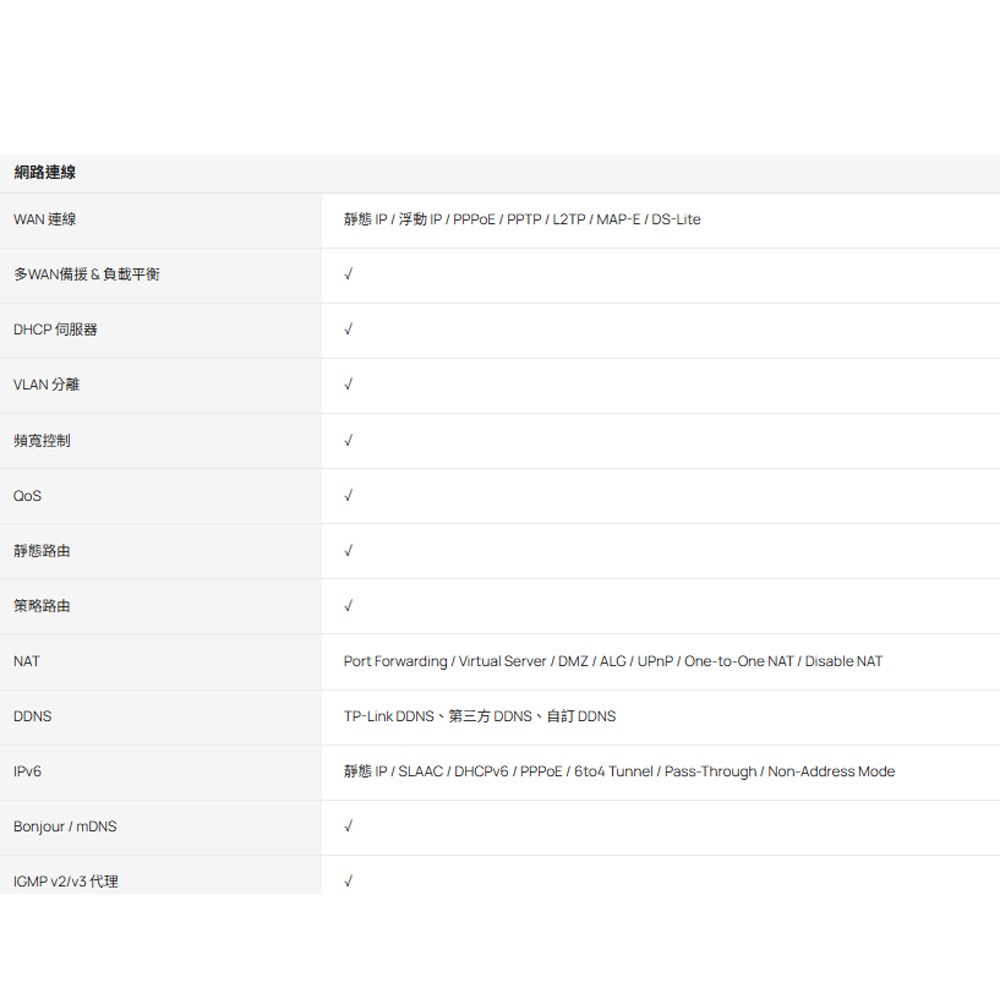Click the 策略路由 label
The height and width of the screenshot is (1000, 1000).
(x=42, y=606)
